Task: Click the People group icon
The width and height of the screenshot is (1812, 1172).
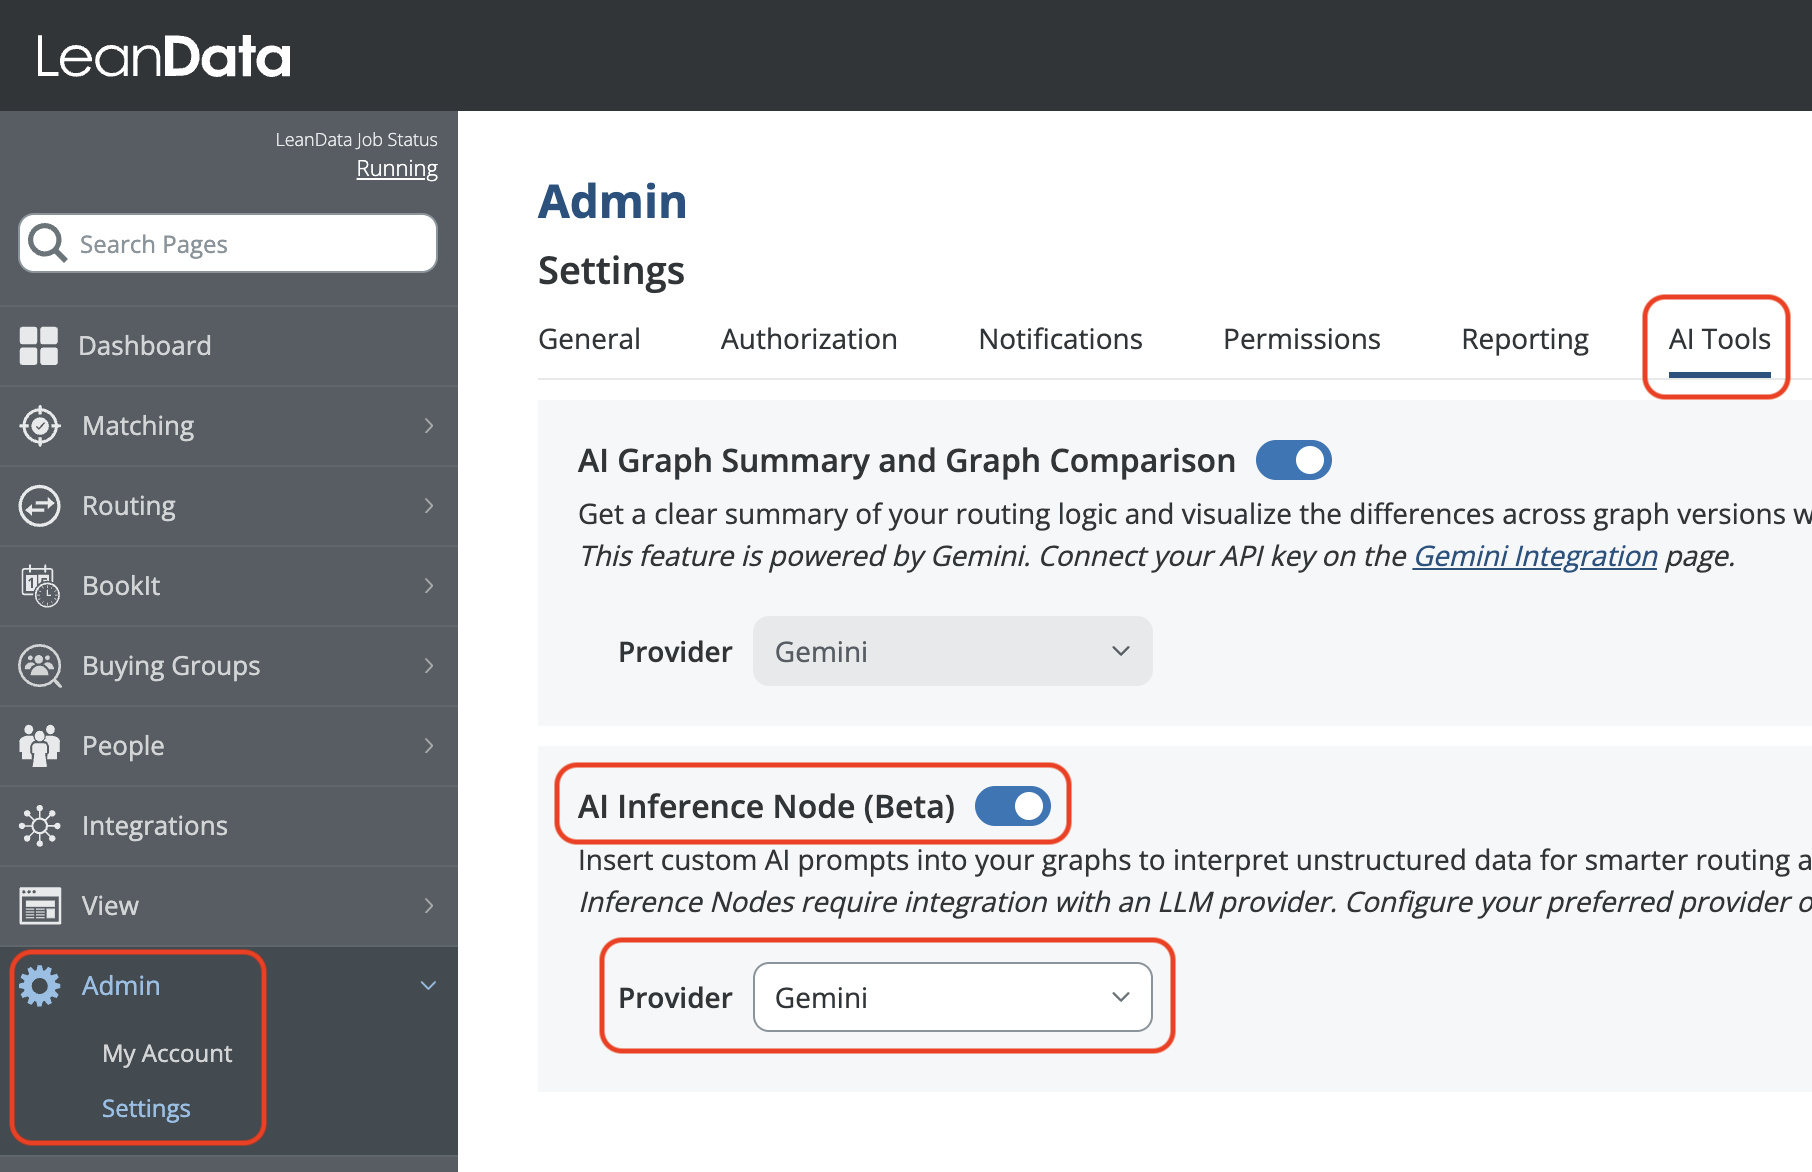Action: click(x=40, y=746)
